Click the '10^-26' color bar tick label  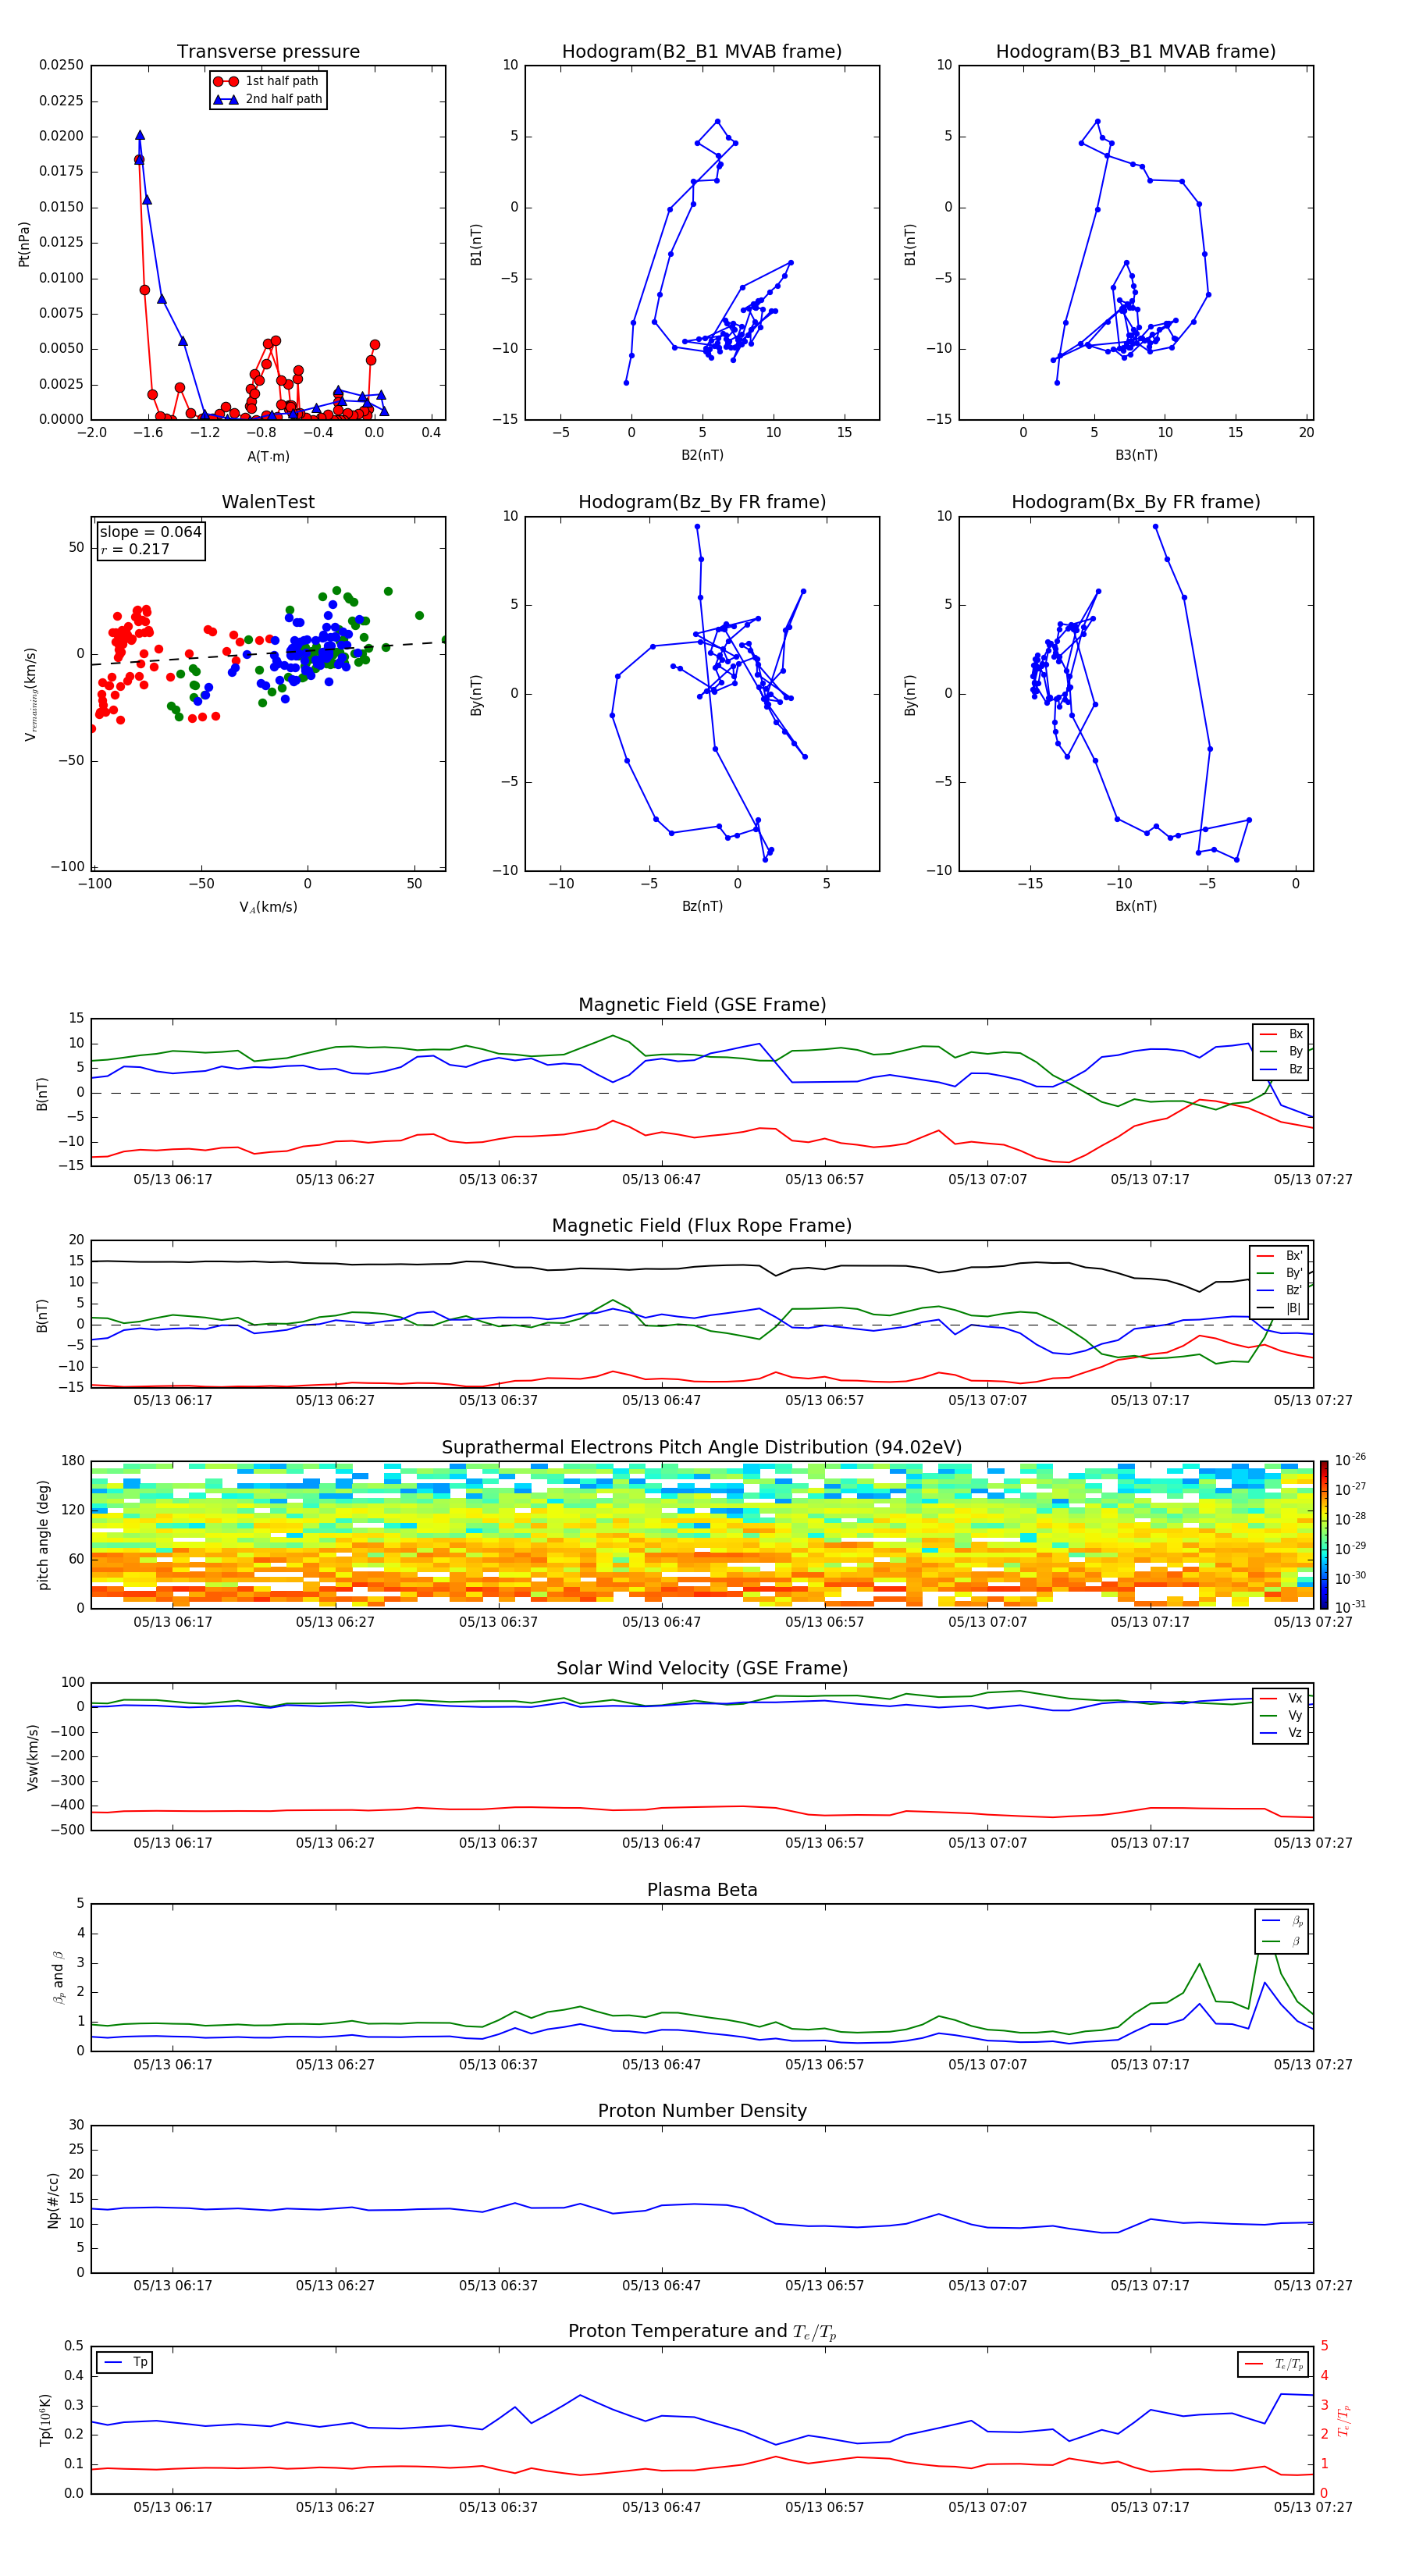[x=1351, y=1460]
